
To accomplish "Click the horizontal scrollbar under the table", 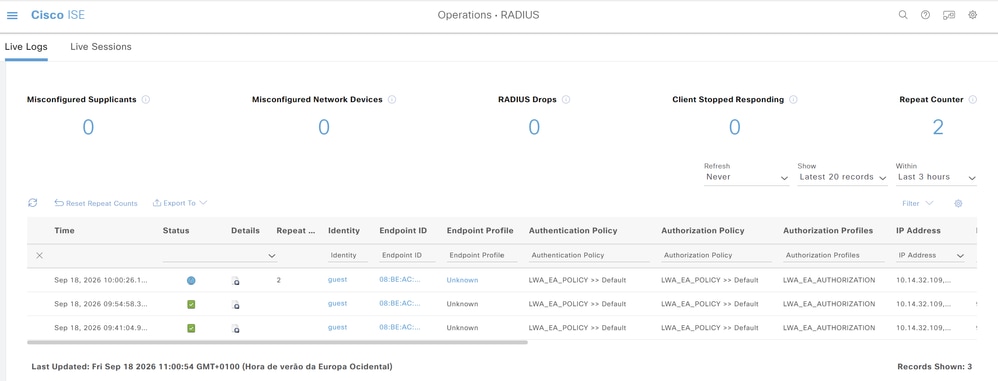I will point(278,342).
